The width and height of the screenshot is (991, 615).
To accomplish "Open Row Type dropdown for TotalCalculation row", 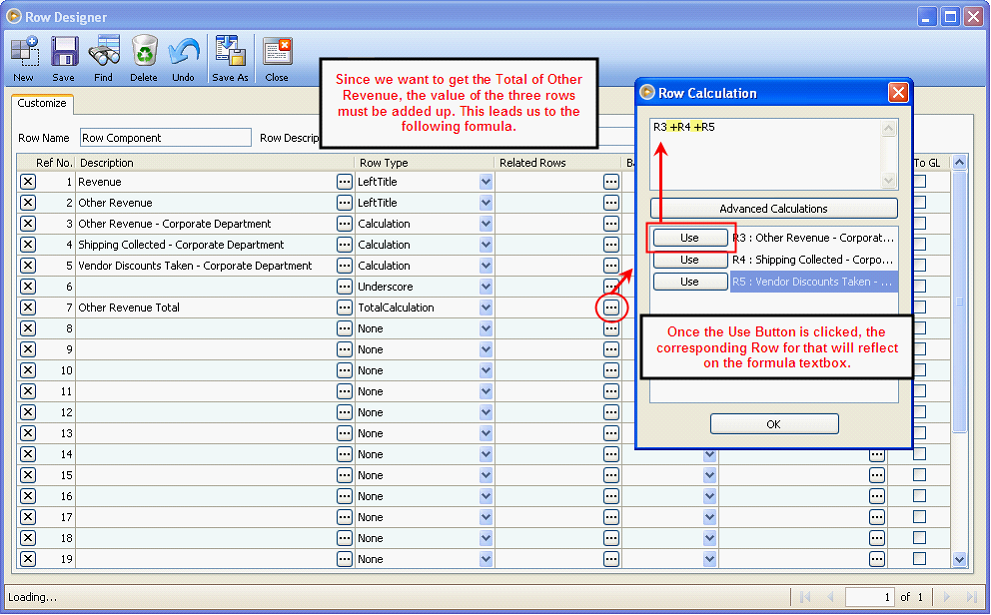I will (486, 308).
